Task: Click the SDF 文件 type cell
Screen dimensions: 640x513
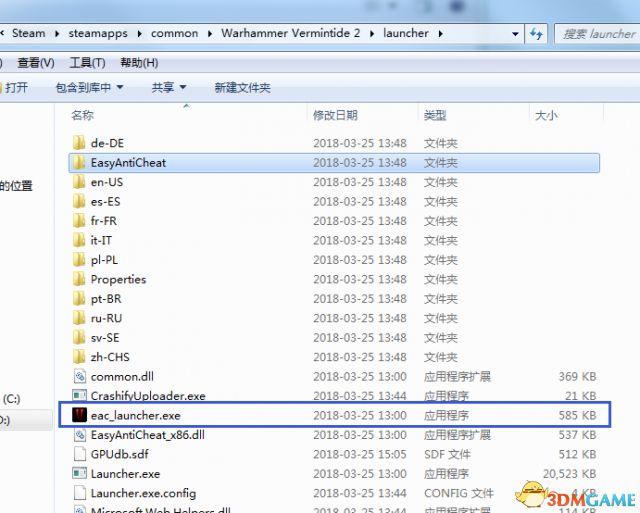Action: coord(447,454)
